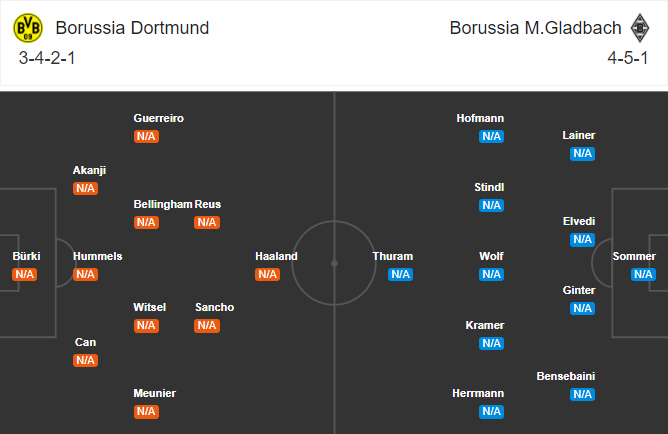Screen dimensions: 668x434
Task: Click Bellingham's N/A rating badge
Action: pyautogui.click(x=146, y=222)
